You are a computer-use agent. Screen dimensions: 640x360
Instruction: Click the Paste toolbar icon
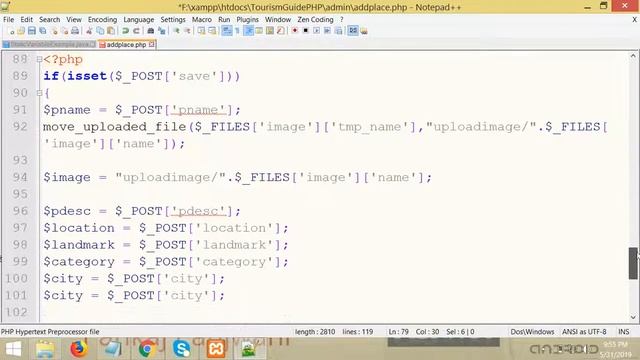(x=111, y=31)
